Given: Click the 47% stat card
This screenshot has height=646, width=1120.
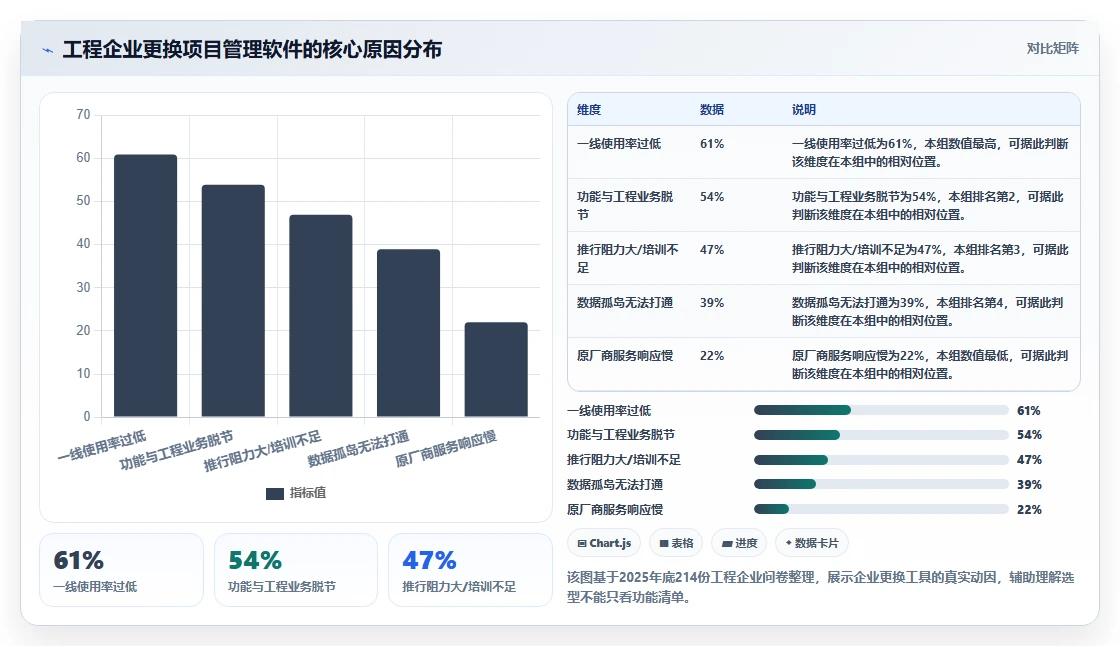Looking at the screenshot, I should pos(470,570).
